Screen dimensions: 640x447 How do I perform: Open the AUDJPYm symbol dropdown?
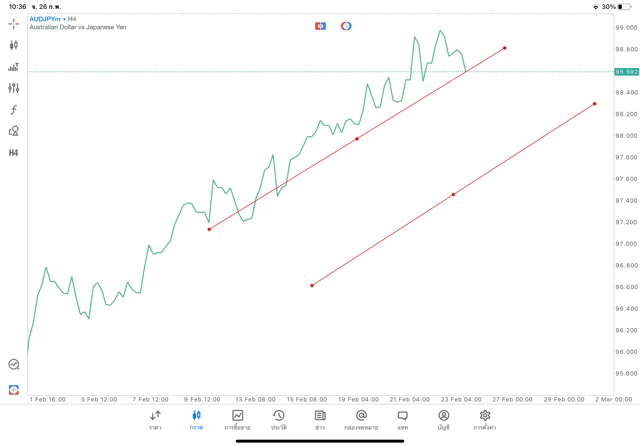pos(48,19)
